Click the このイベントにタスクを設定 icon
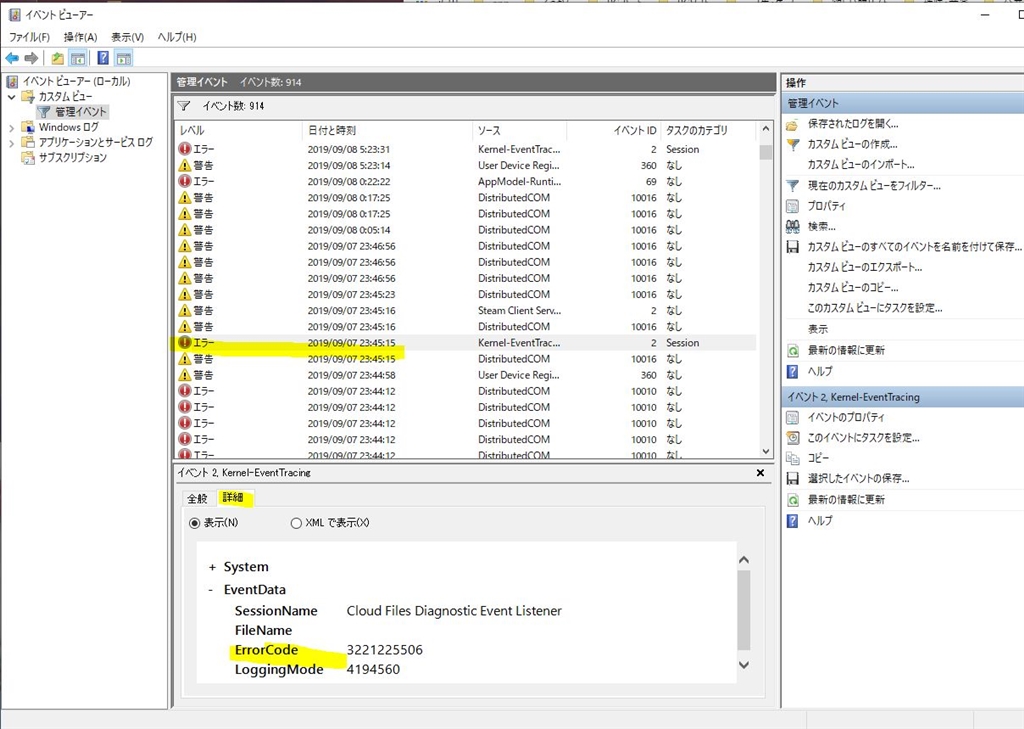1024x729 pixels. pyautogui.click(x=792, y=438)
